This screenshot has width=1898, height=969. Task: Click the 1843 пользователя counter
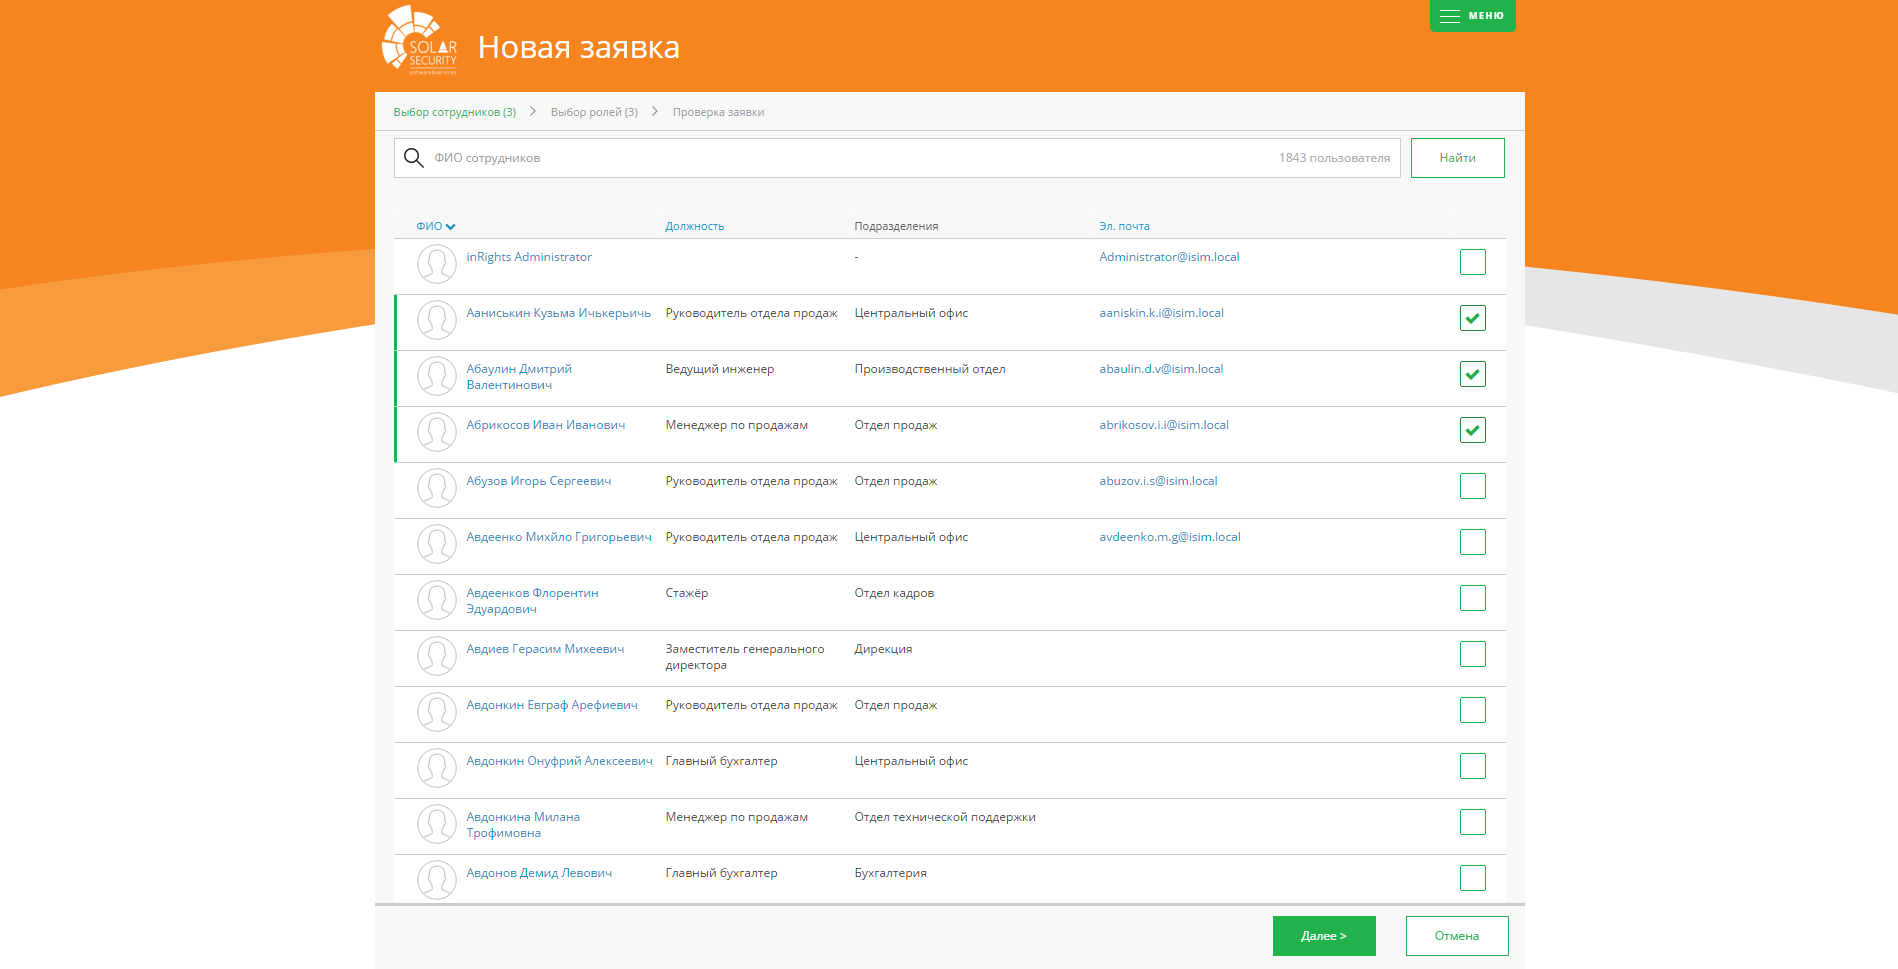coord(1334,158)
